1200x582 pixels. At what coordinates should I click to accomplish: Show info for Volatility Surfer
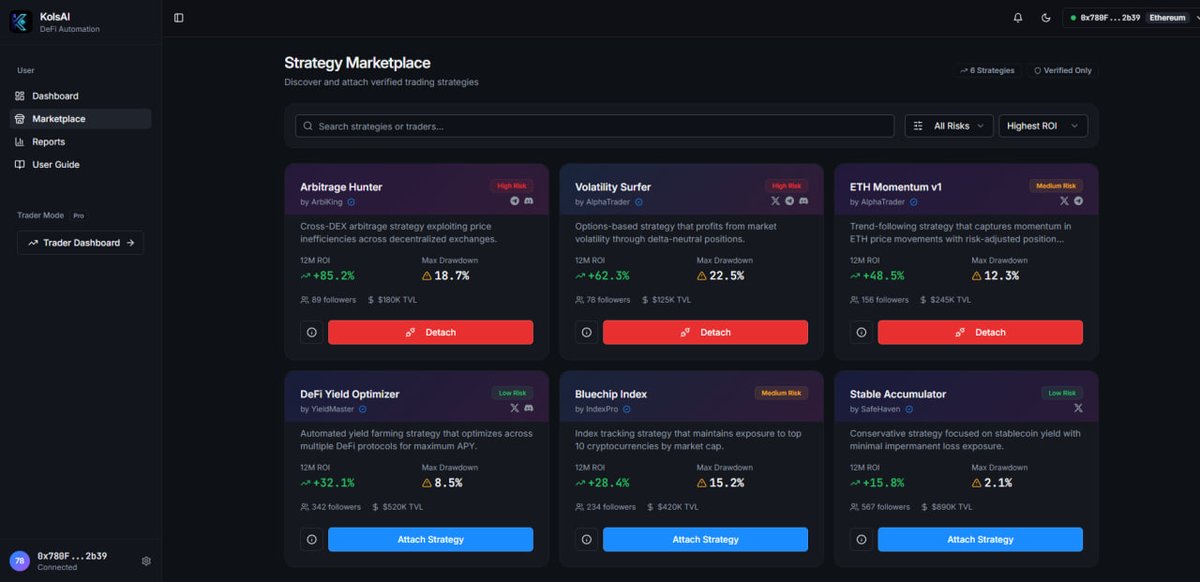click(586, 332)
